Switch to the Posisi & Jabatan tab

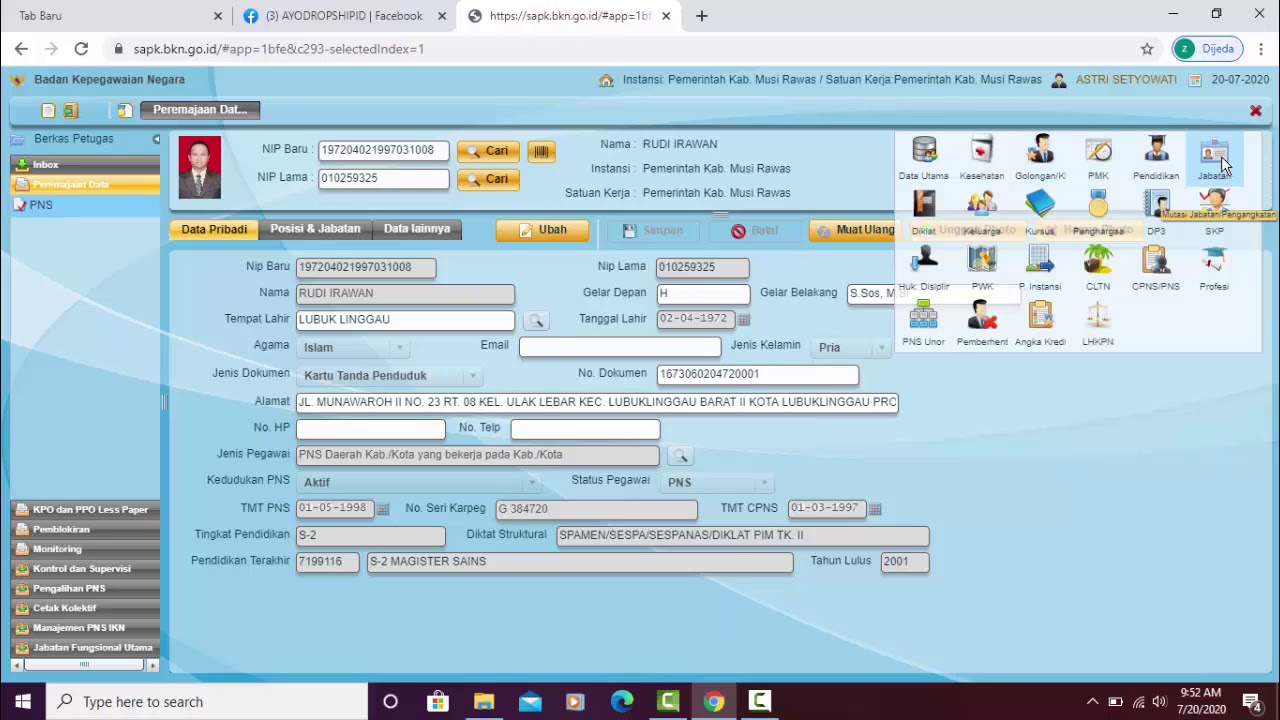tap(315, 229)
